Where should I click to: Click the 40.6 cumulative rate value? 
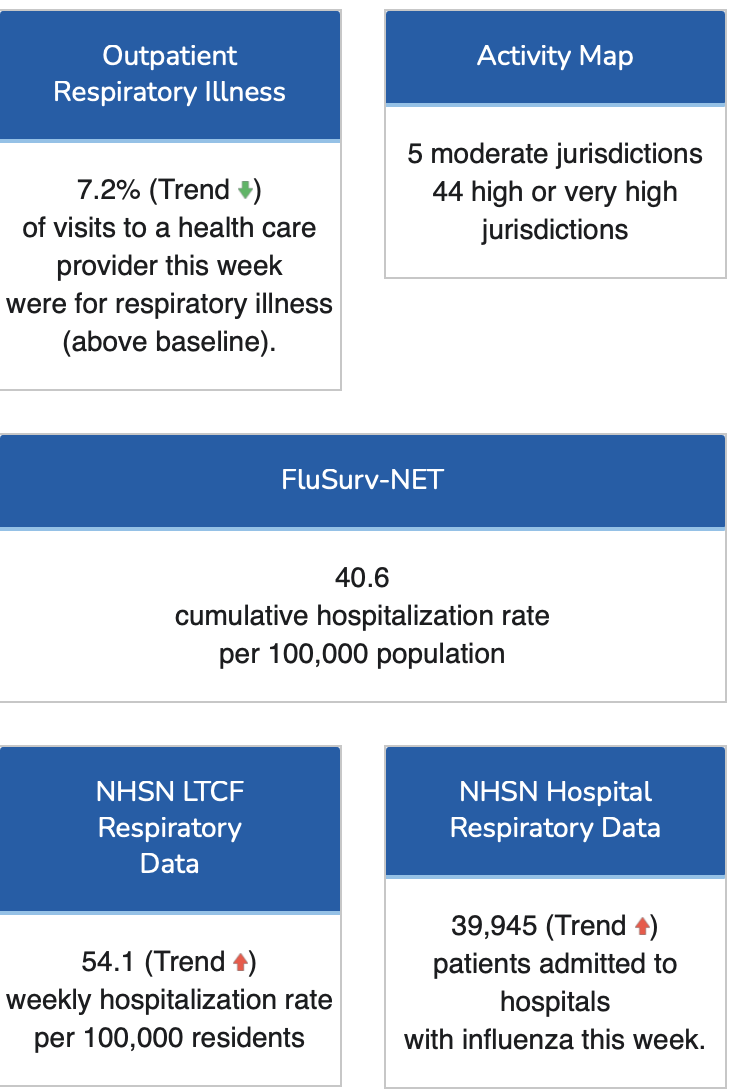362,577
